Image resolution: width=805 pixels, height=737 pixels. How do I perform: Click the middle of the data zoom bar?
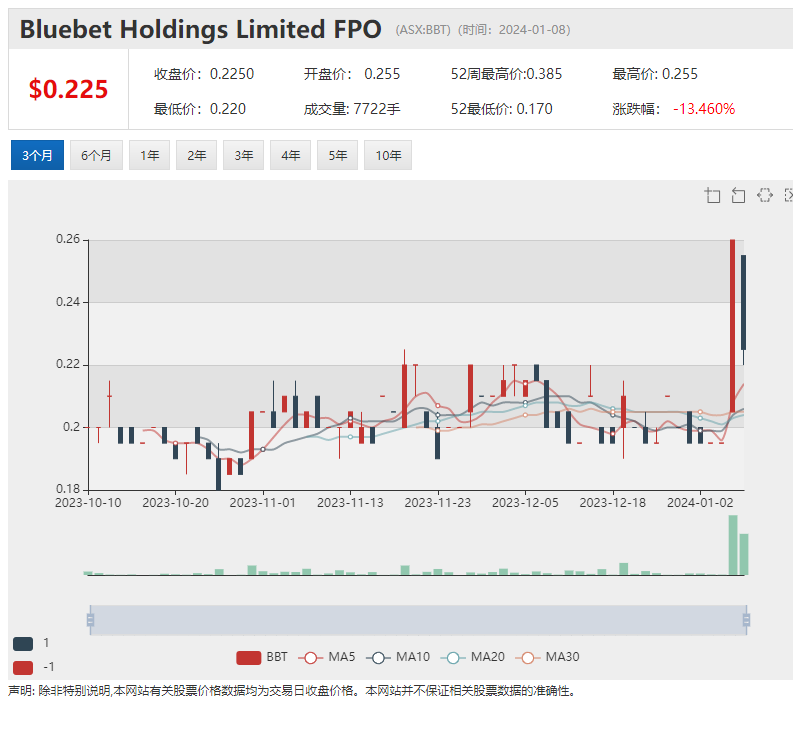(418, 620)
